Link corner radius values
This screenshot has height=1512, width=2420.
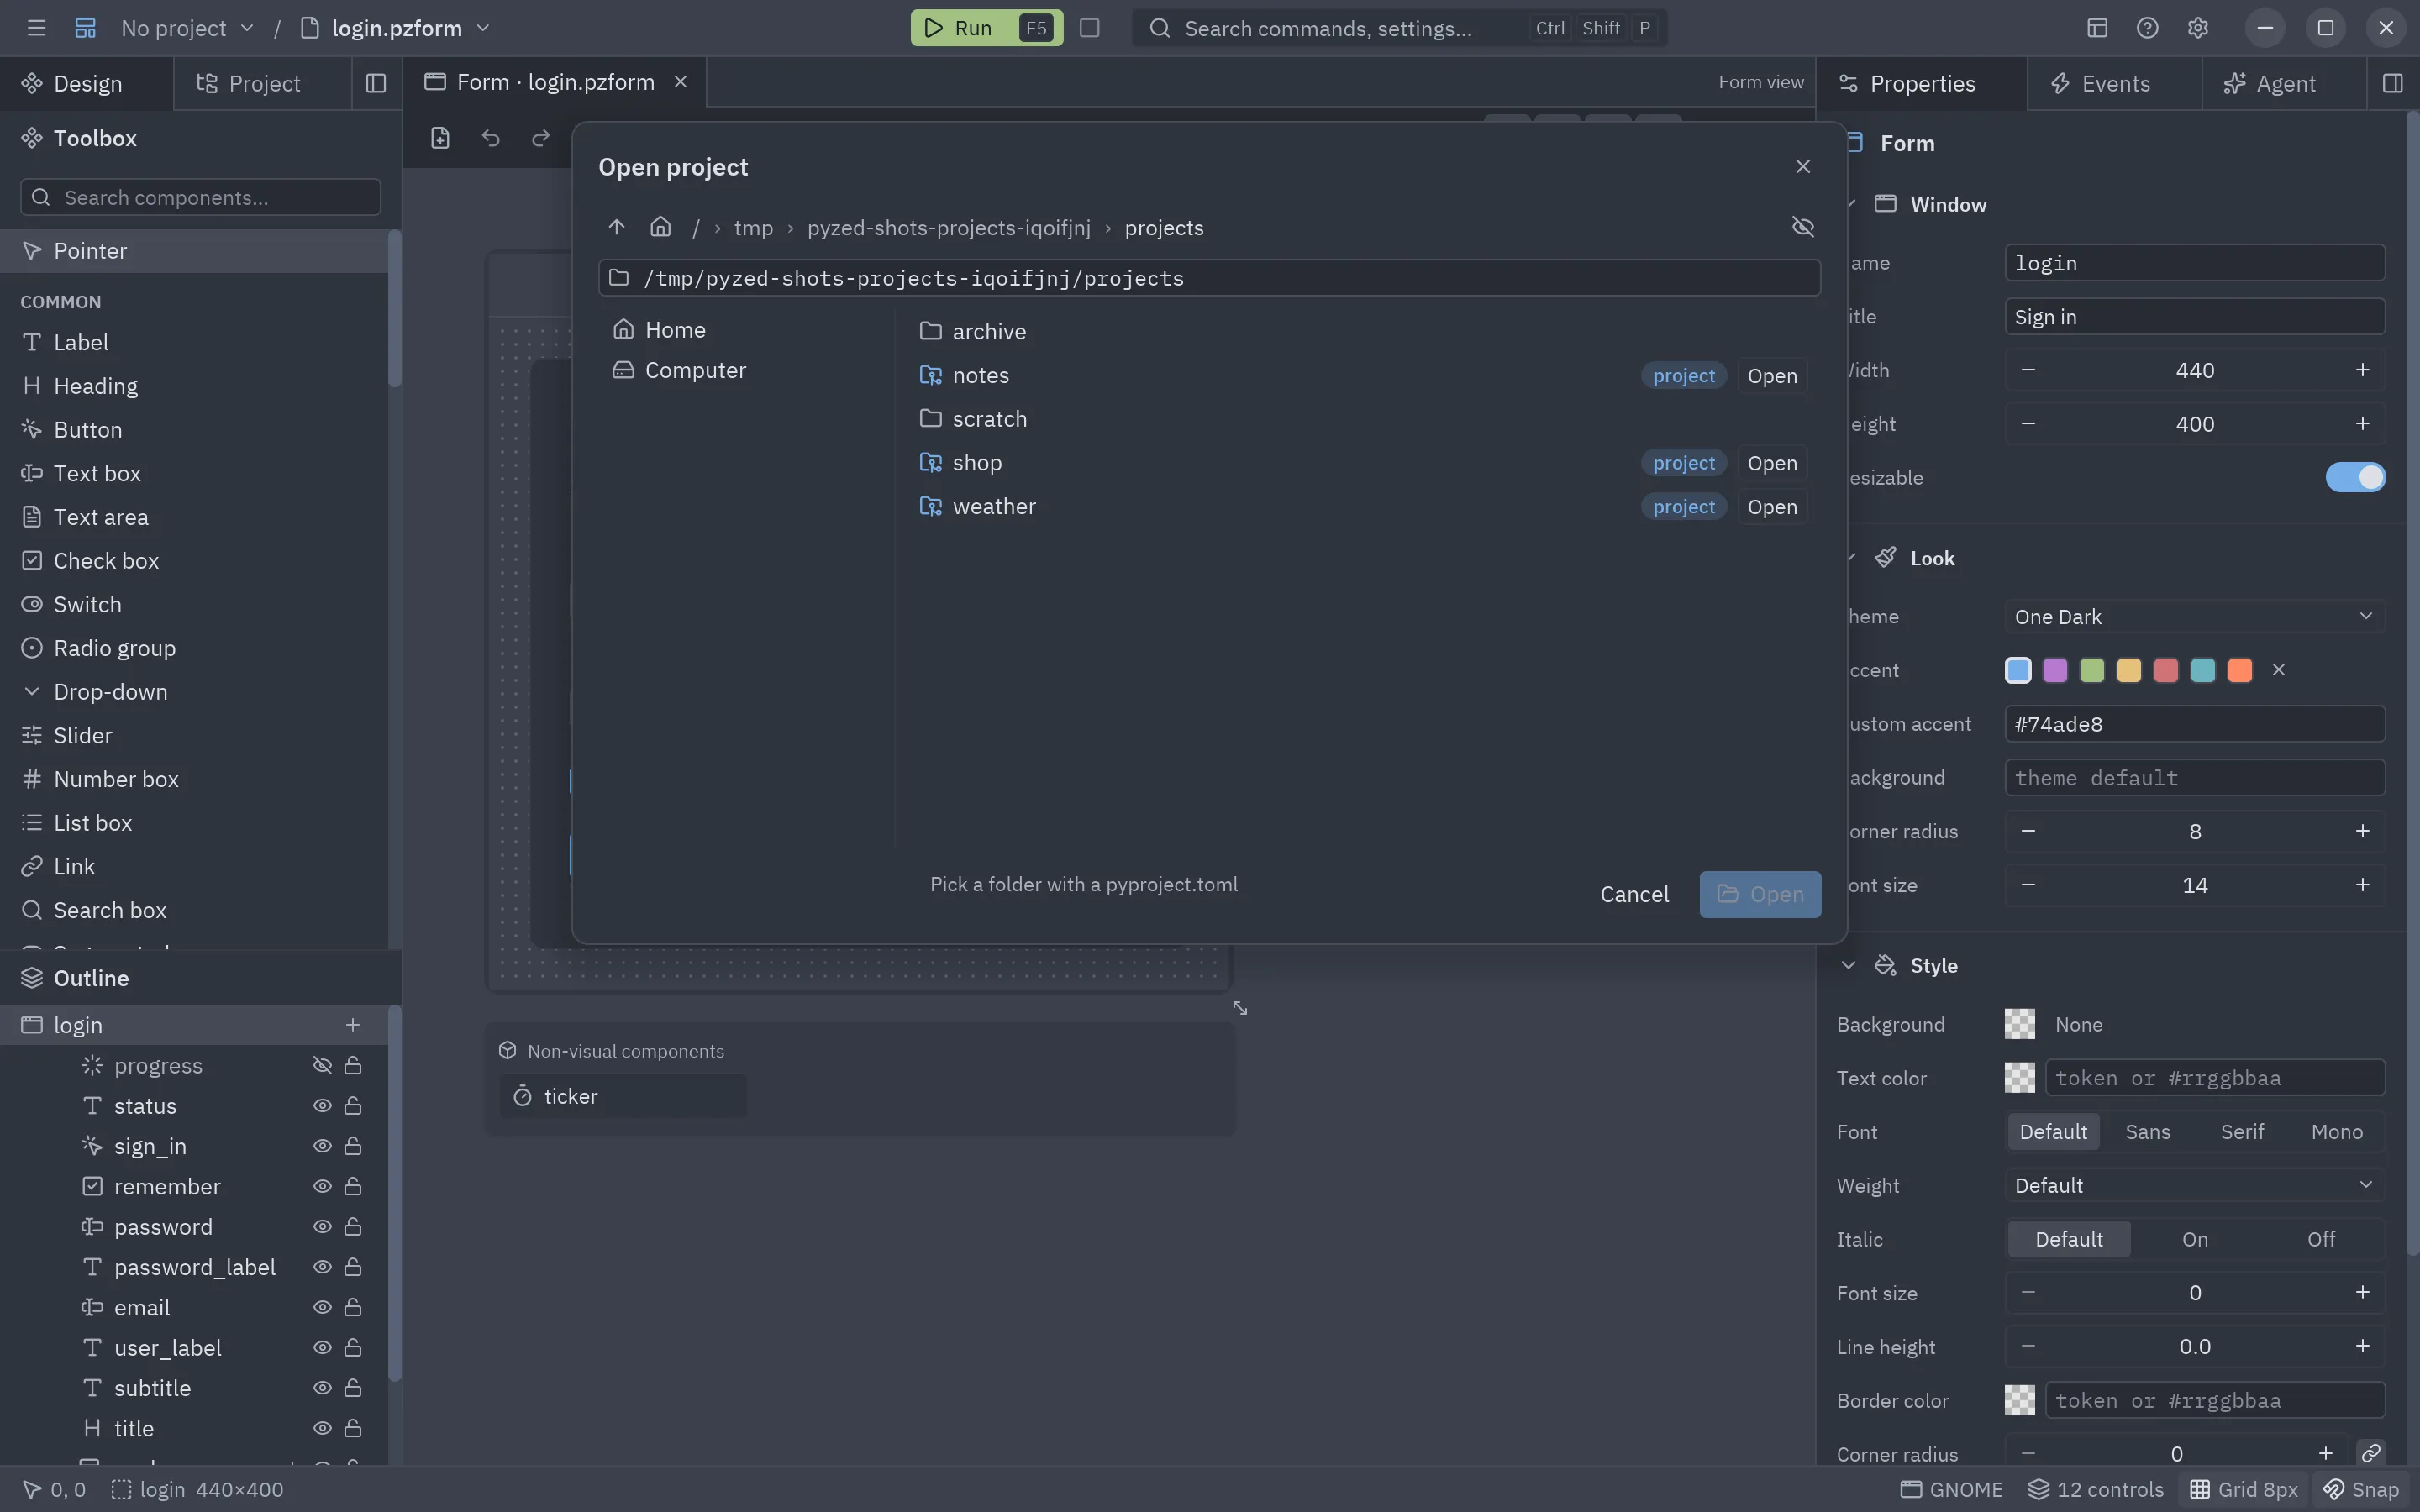(2370, 1453)
